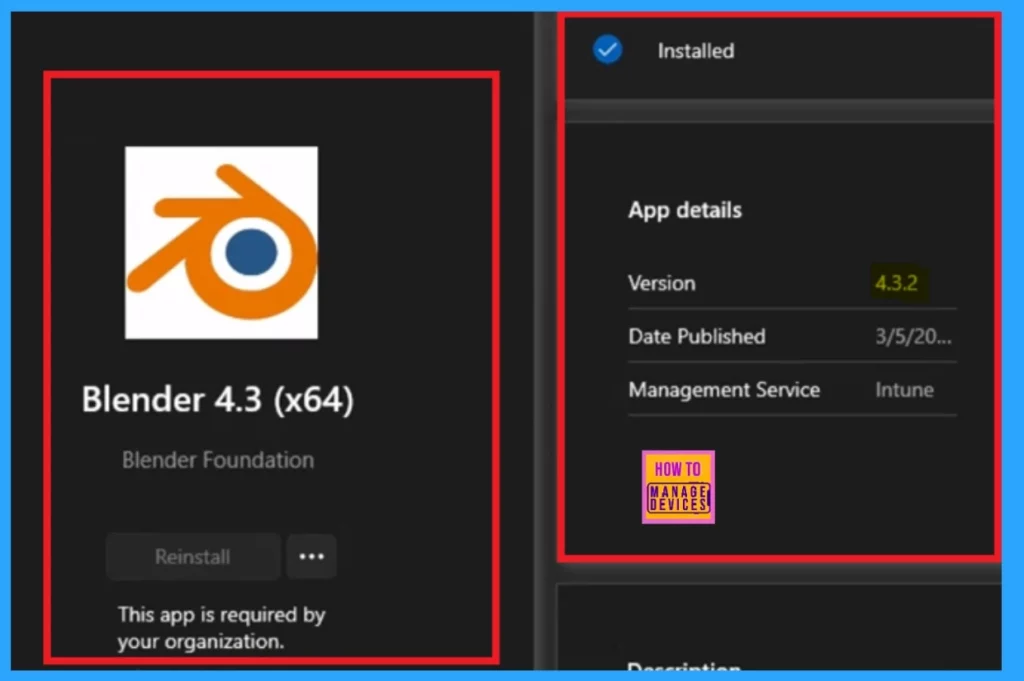This screenshot has height=681, width=1024.
Task: Click the 'Version' label
Action: 662,283
